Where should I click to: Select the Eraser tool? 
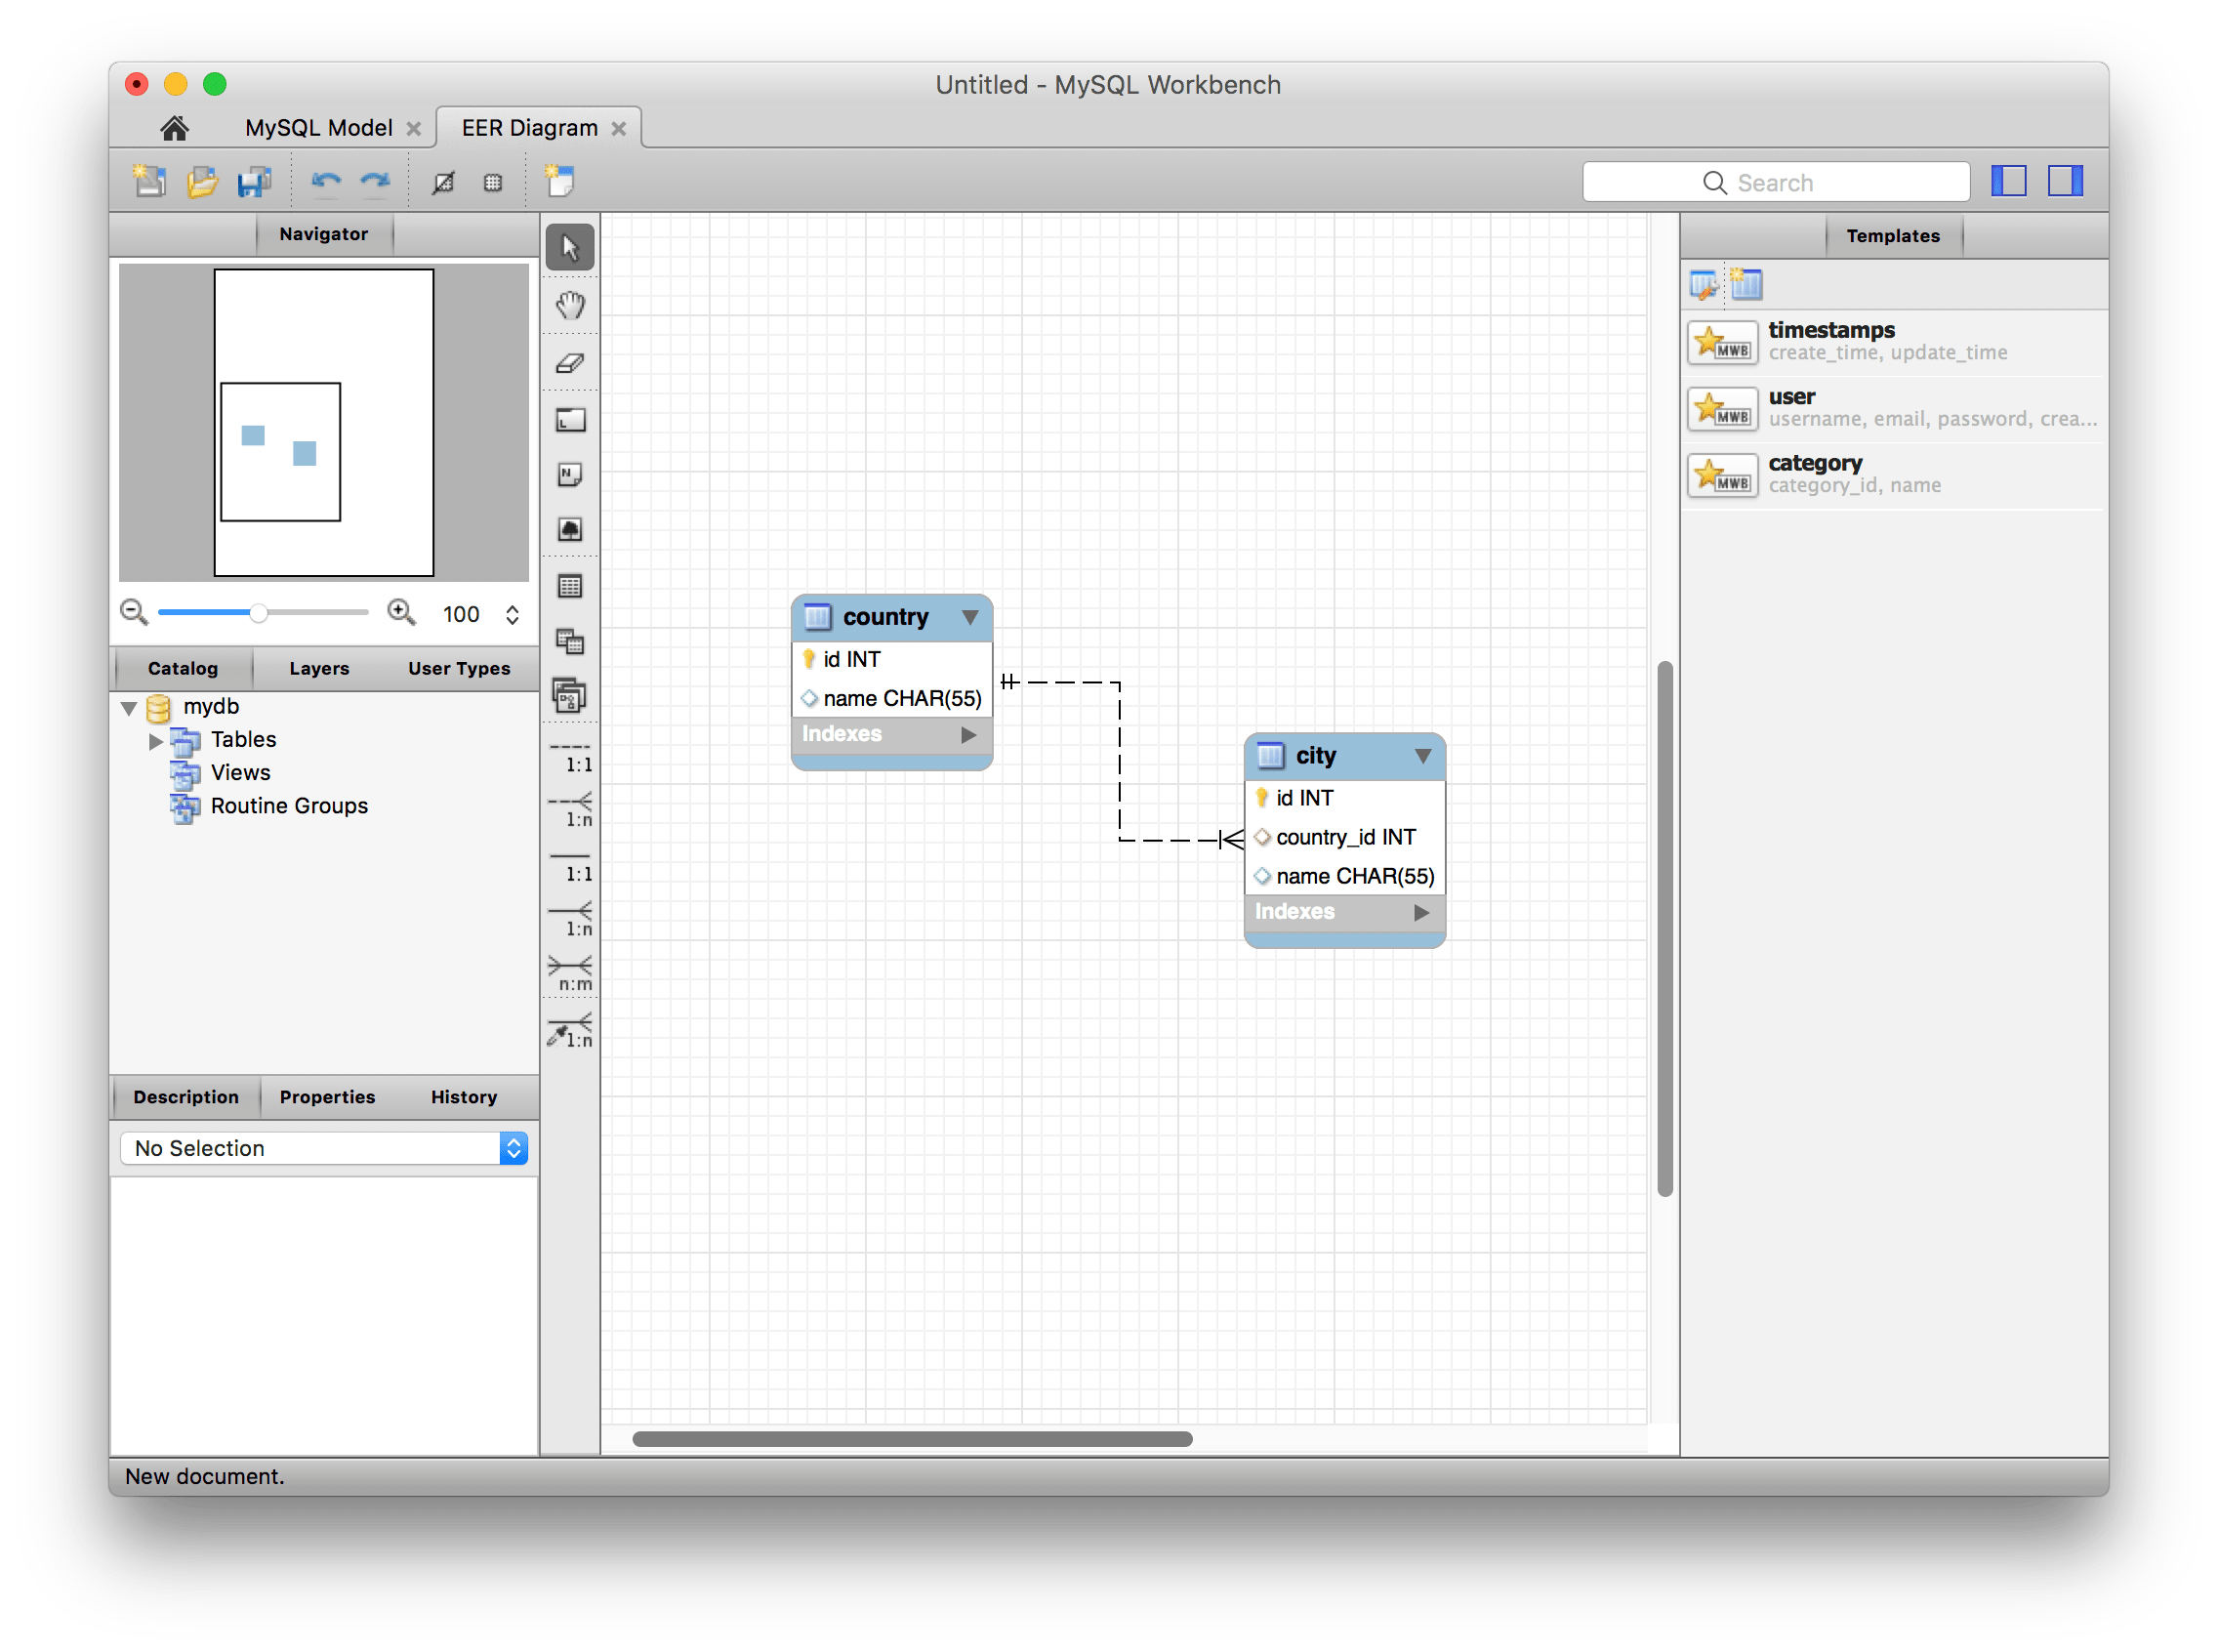(x=570, y=363)
